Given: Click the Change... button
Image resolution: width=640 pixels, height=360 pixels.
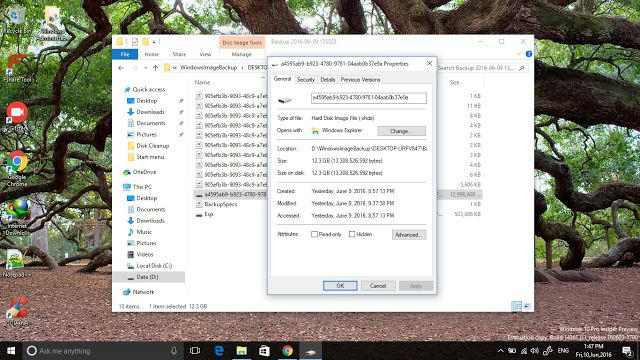Looking at the screenshot, I should coord(401,131).
